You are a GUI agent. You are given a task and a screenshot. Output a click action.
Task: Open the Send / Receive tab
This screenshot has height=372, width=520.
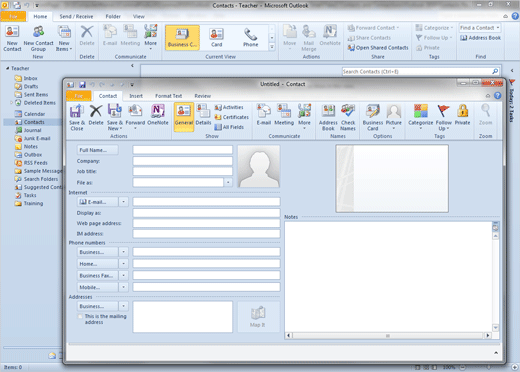coord(76,16)
